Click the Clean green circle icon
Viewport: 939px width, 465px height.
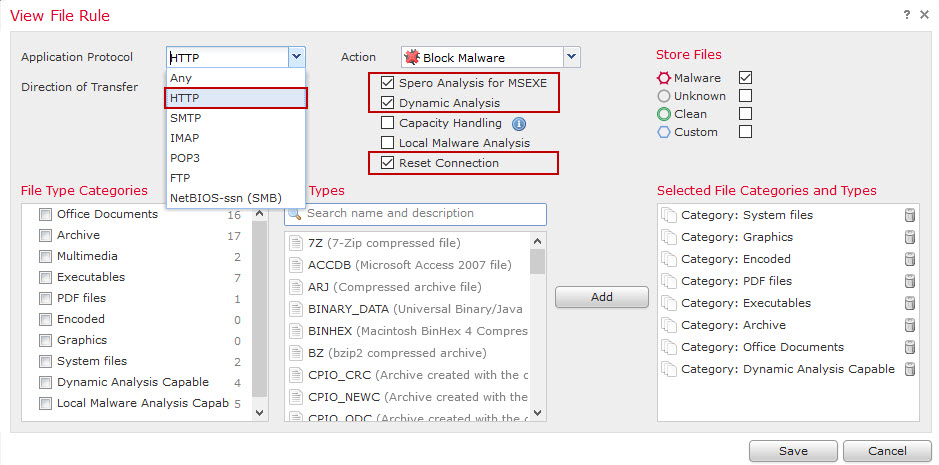coord(664,114)
